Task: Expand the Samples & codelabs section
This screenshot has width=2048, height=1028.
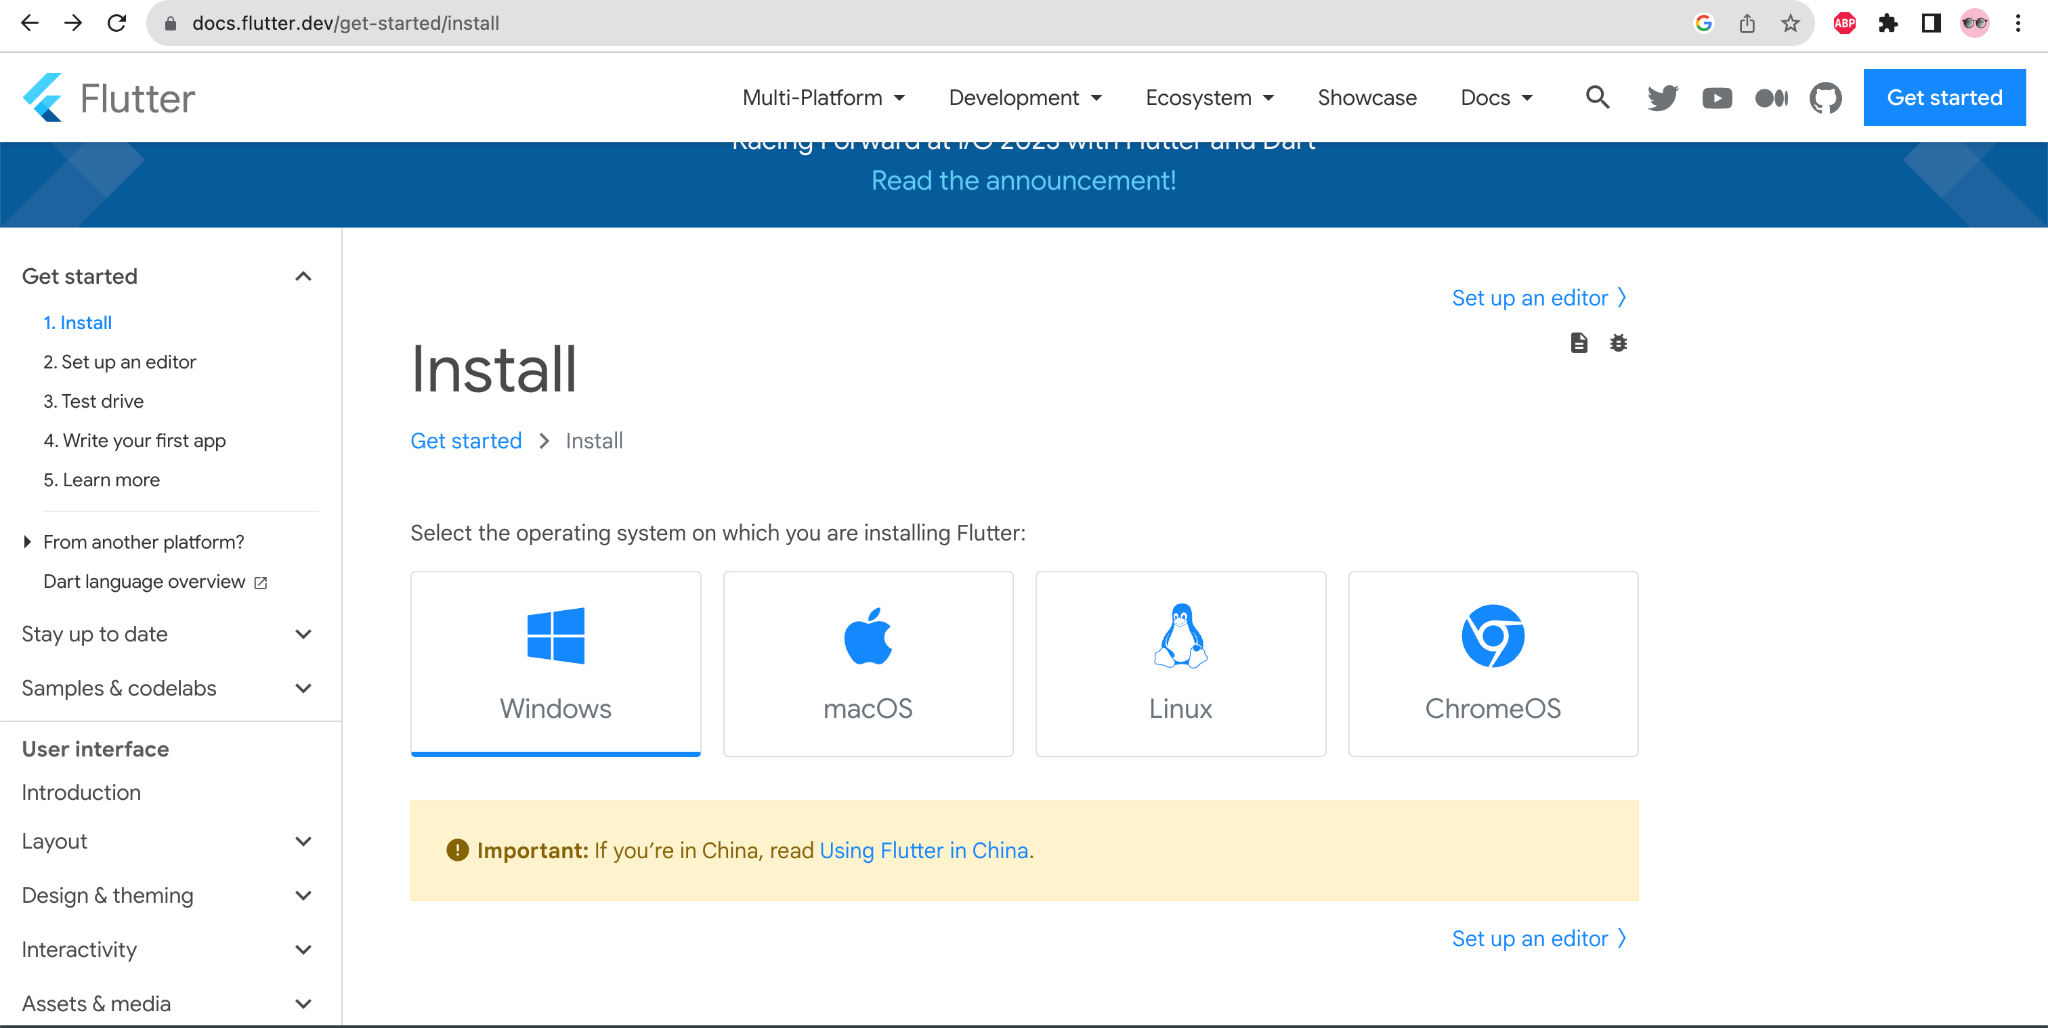Action: [x=304, y=688]
